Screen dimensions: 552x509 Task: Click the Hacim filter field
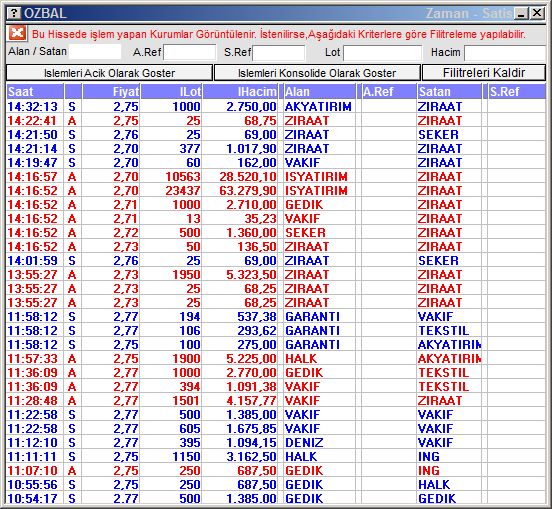click(x=505, y=52)
